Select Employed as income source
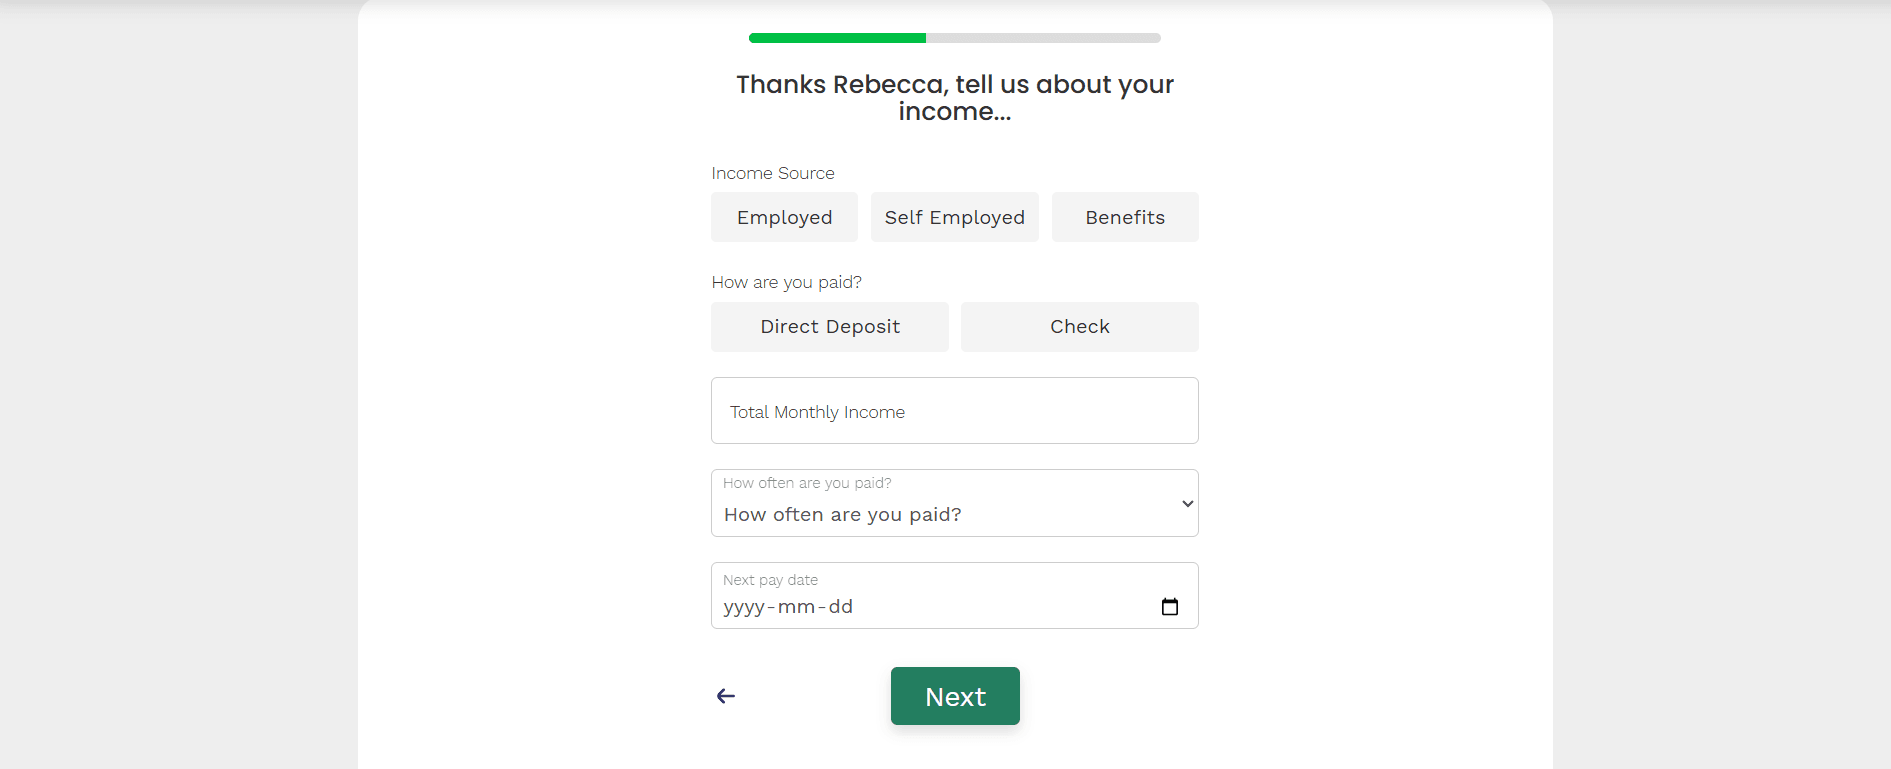This screenshot has height=769, width=1891. click(784, 217)
